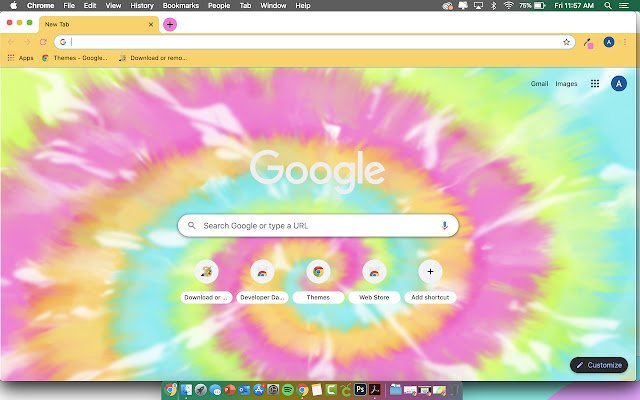Open the Chrome application menu
The image size is (640, 400).
(40, 5)
